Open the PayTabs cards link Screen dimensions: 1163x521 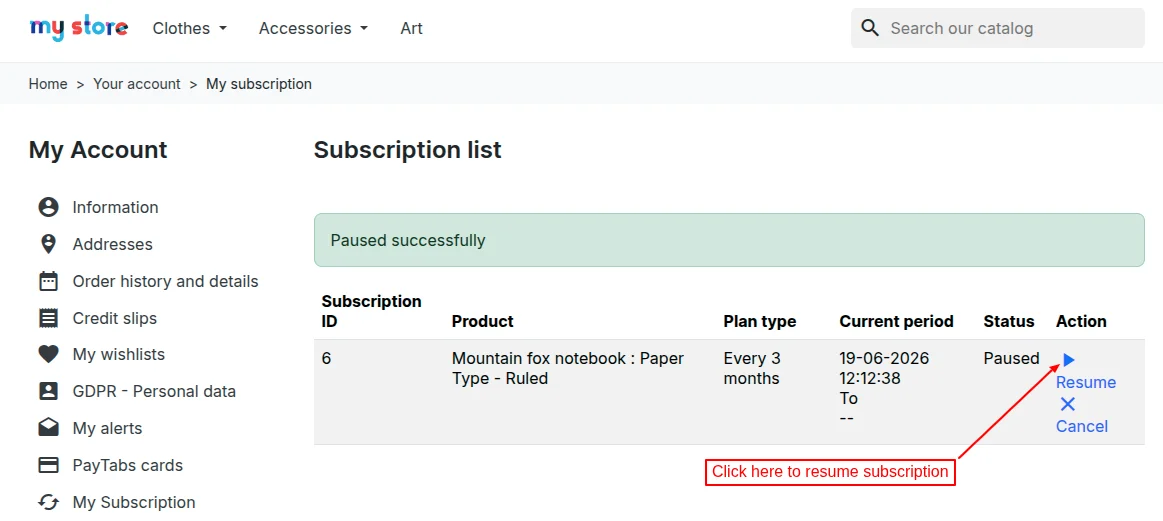(x=128, y=465)
